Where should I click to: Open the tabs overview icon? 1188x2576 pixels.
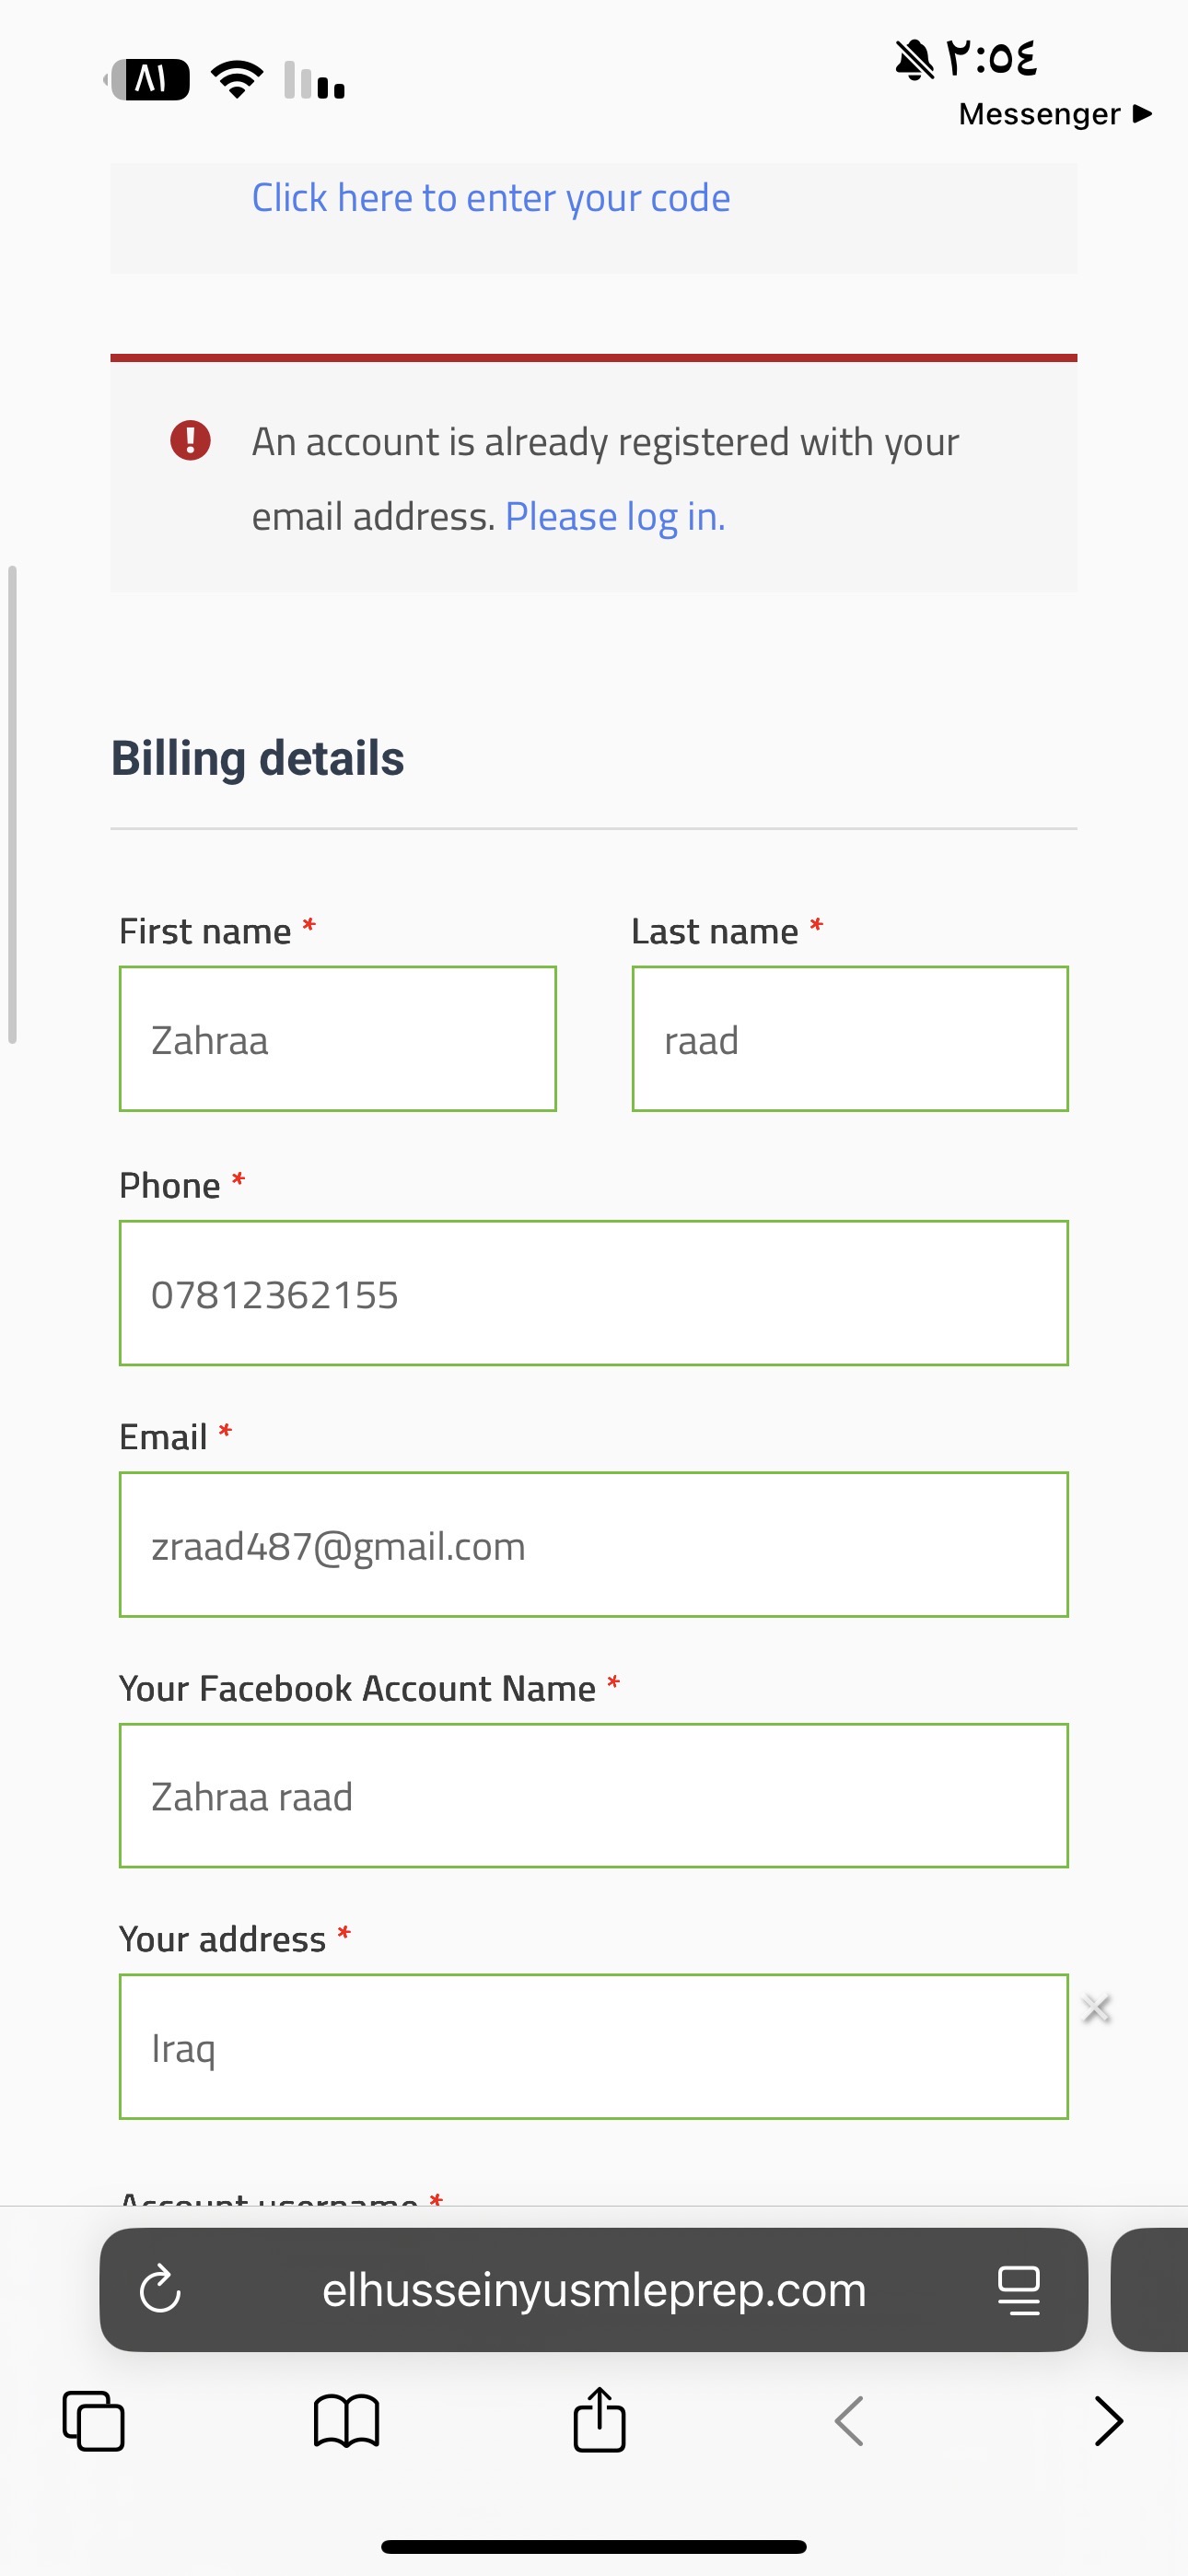pos(94,2421)
